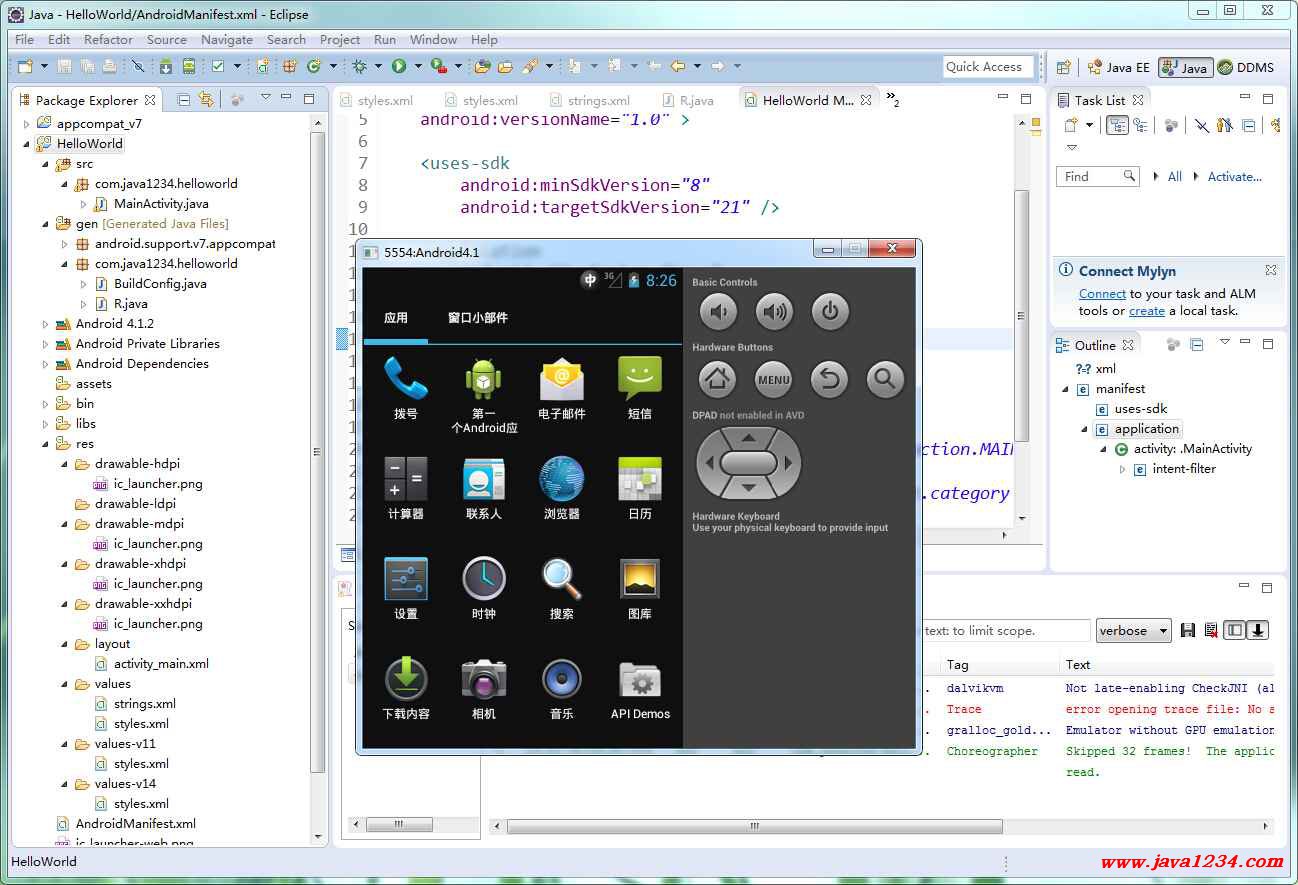Toggle LogCat display saved filters view
Image resolution: width=1298 pixels, height=885 pixels.
click(x=1235, y=630)
